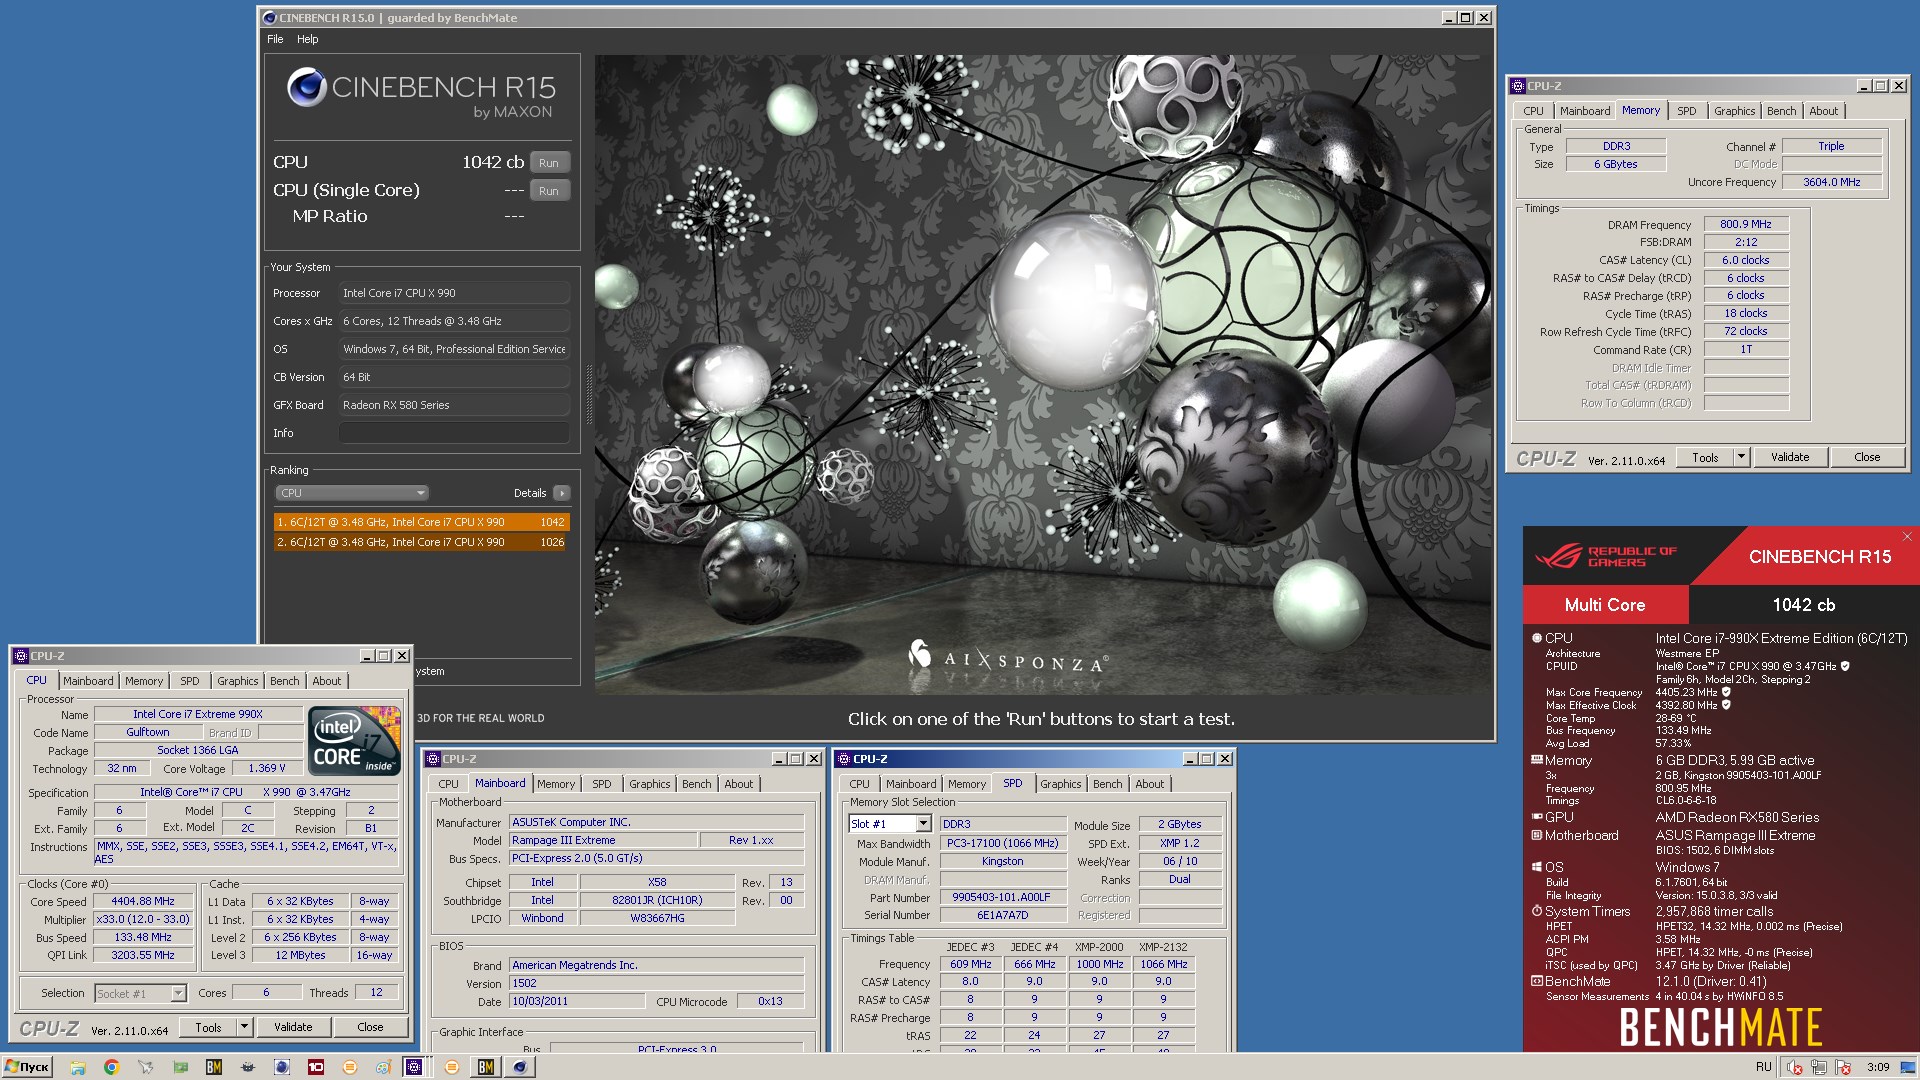Open Tools dropdown arrow in bottom-left CPU-Z window
The image size is (1920, 1080).
click(x=244, y=1027)
